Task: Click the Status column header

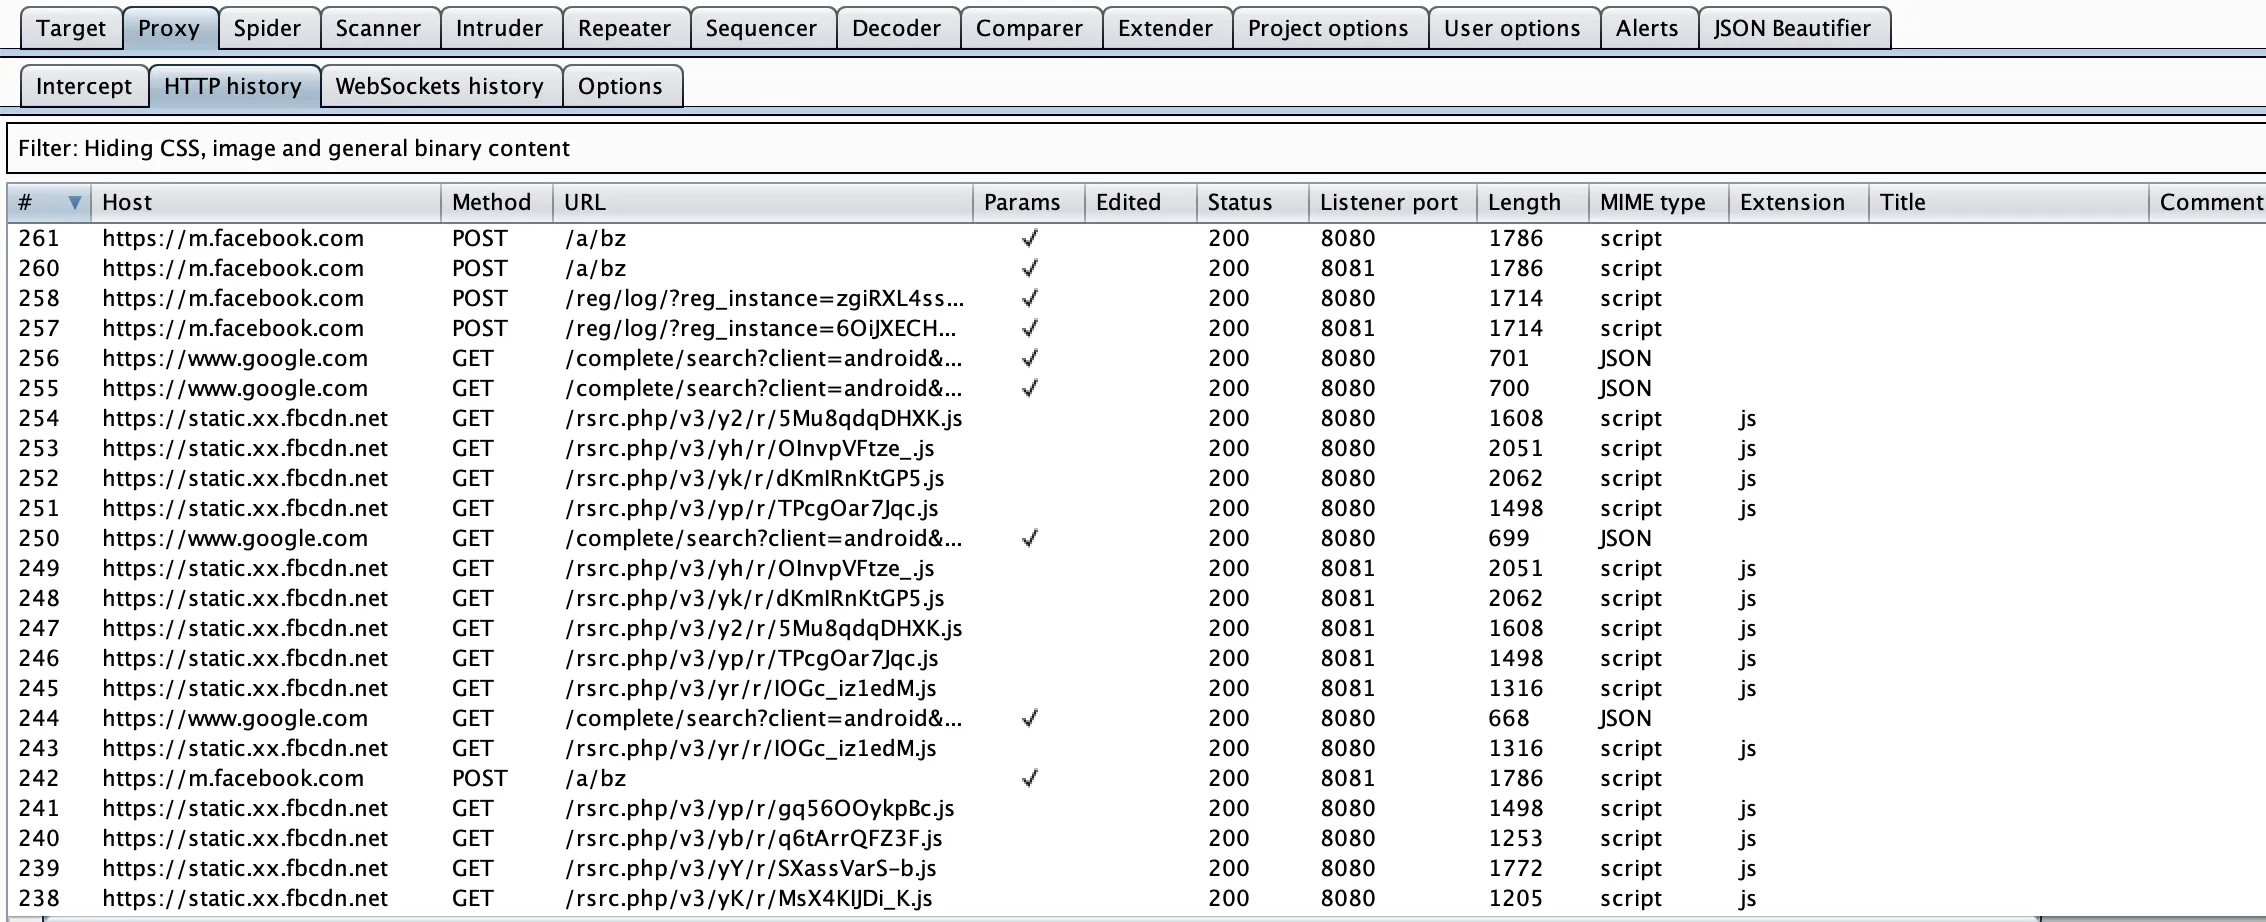Action: [x=1240, y=201]
